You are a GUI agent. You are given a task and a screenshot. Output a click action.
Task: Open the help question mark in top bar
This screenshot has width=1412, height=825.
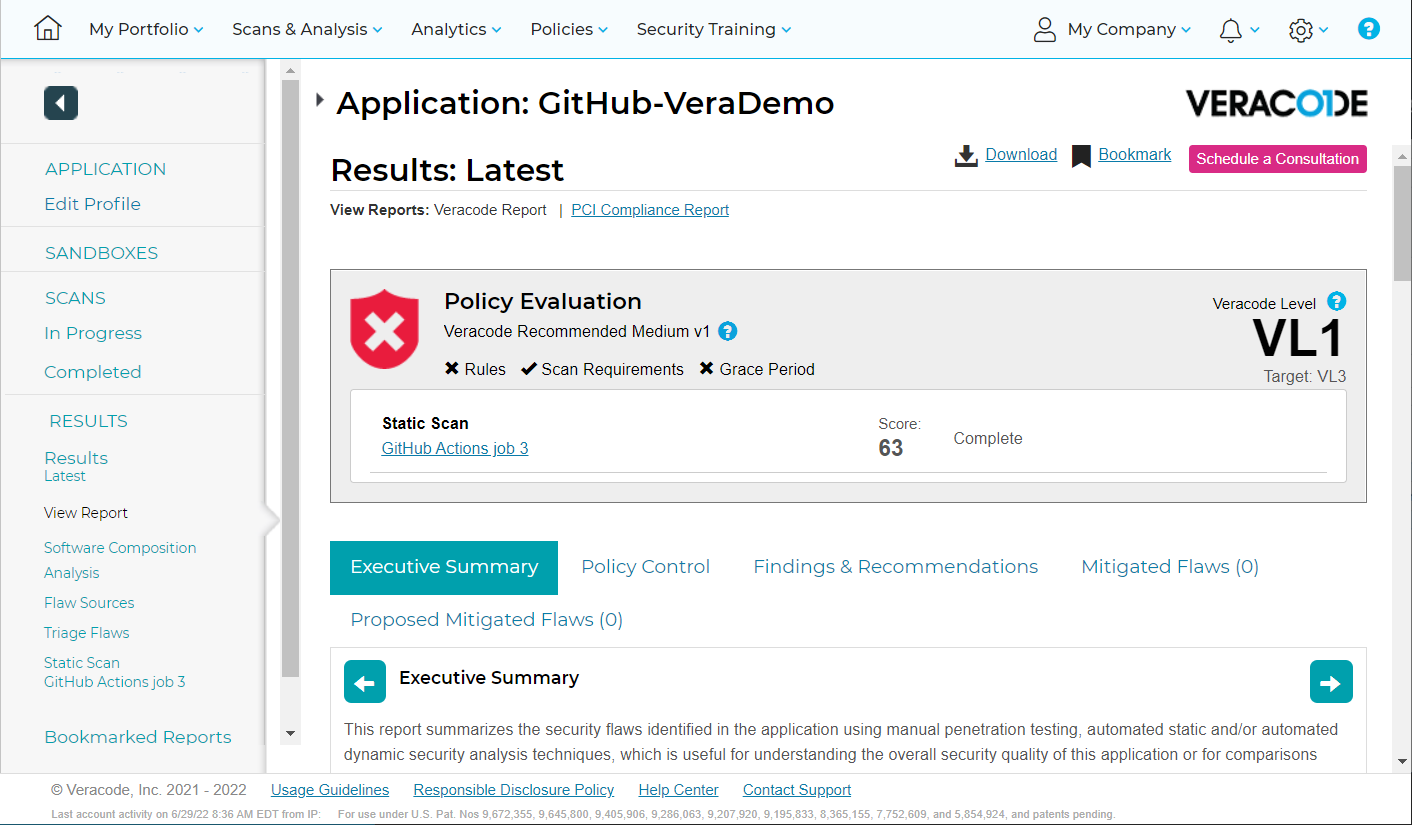point(1368,29)
